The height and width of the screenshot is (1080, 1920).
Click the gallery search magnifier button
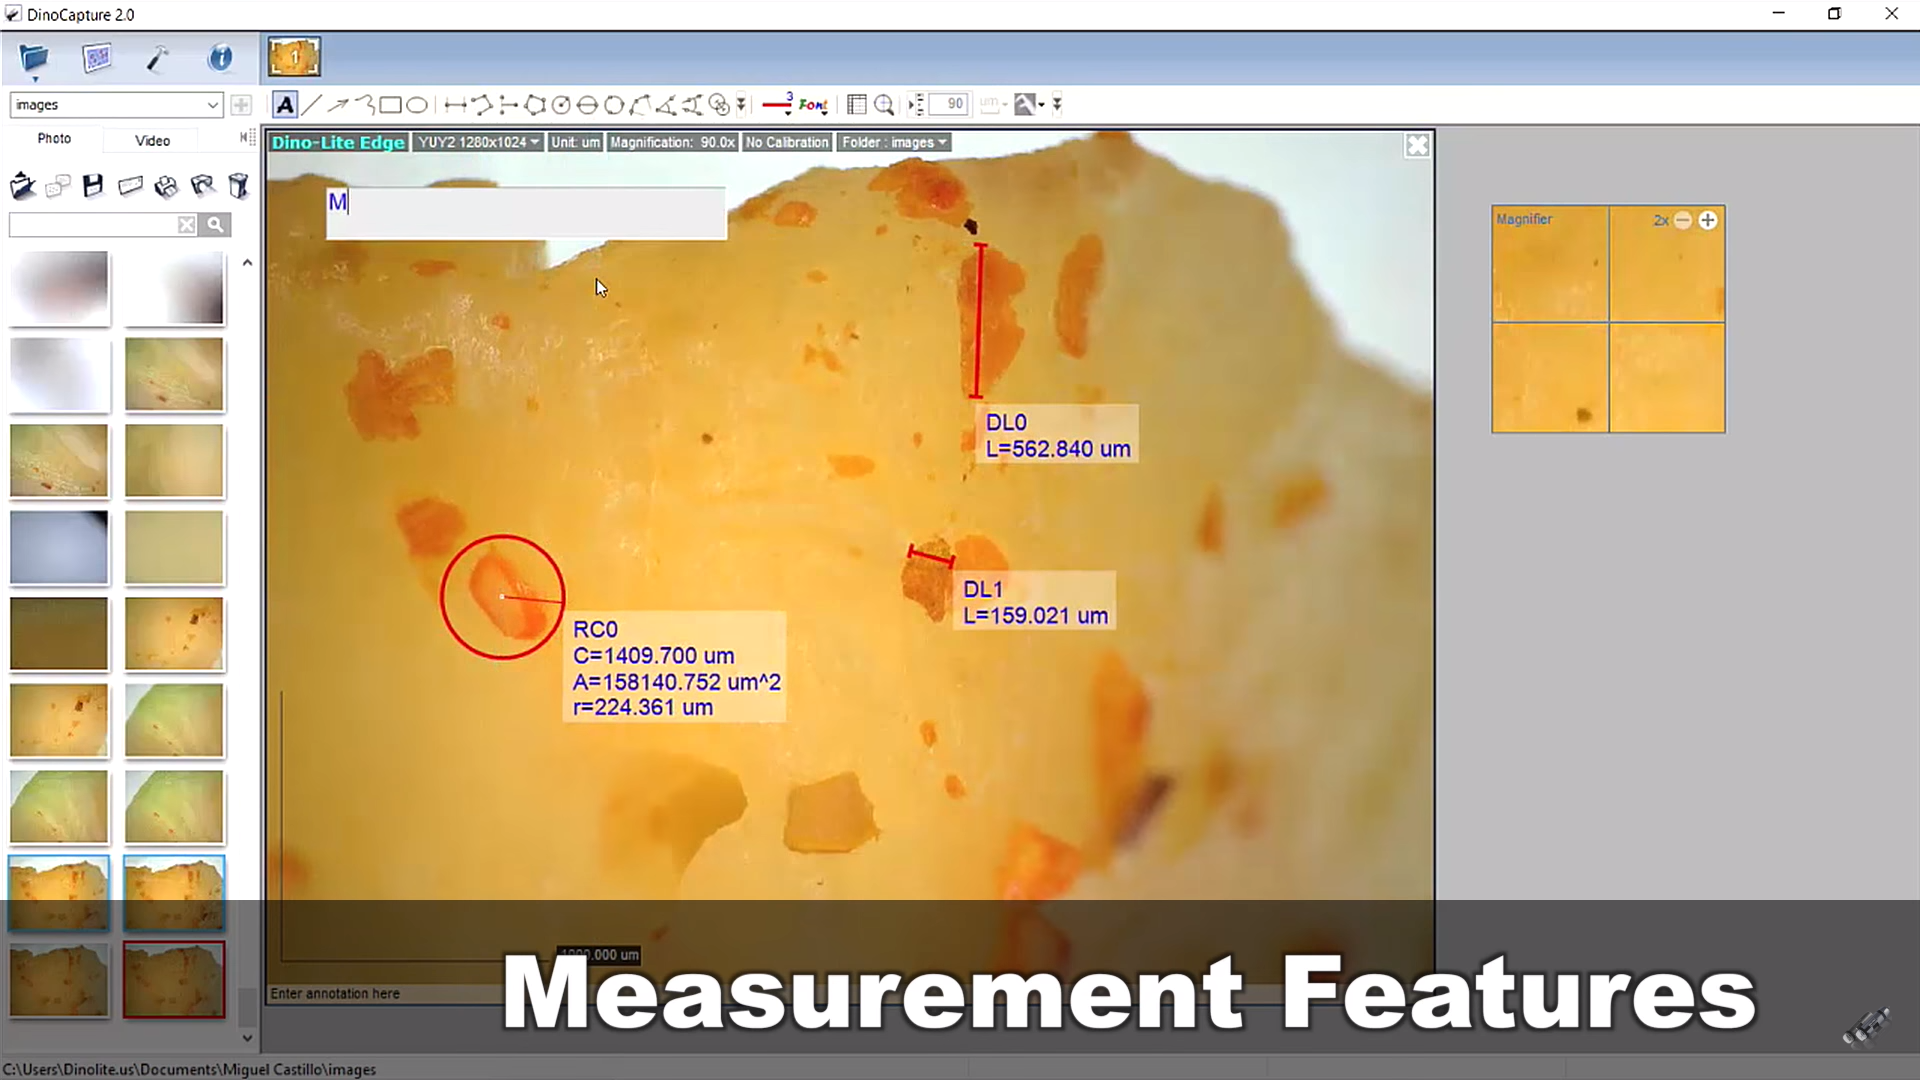click(x=215, y=225)
